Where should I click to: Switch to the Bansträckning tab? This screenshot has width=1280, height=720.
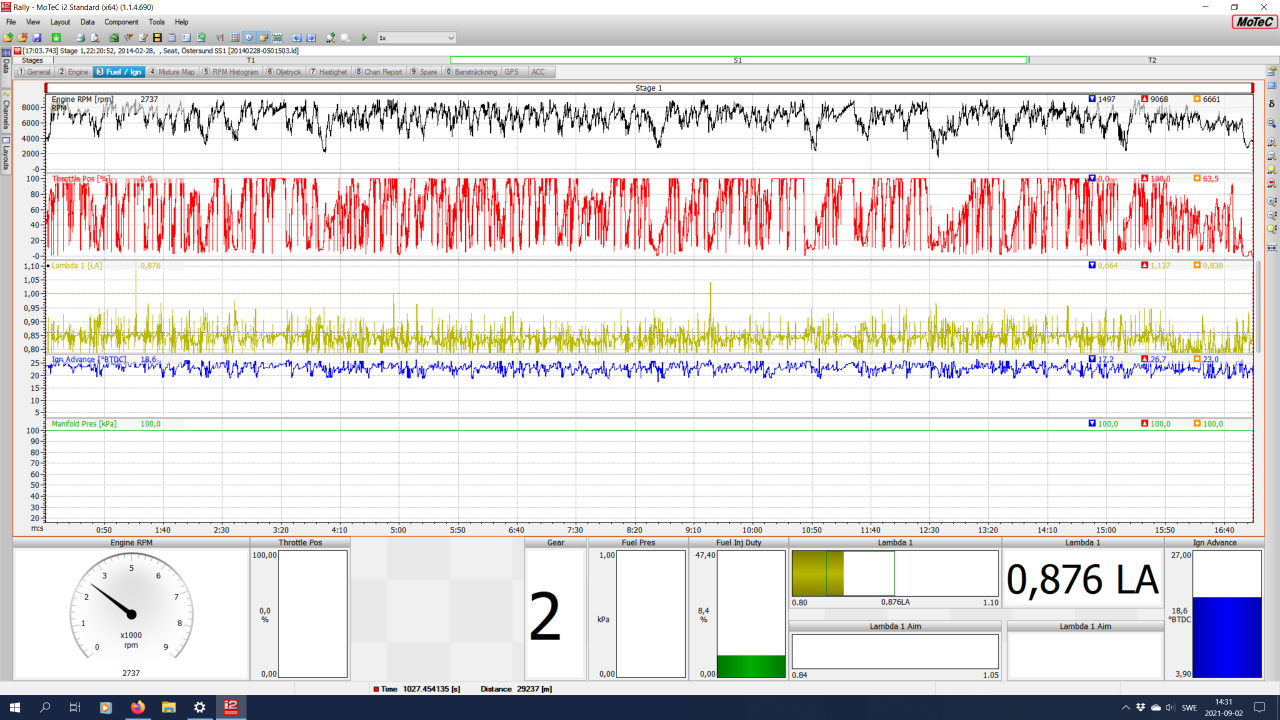point(471,72)
